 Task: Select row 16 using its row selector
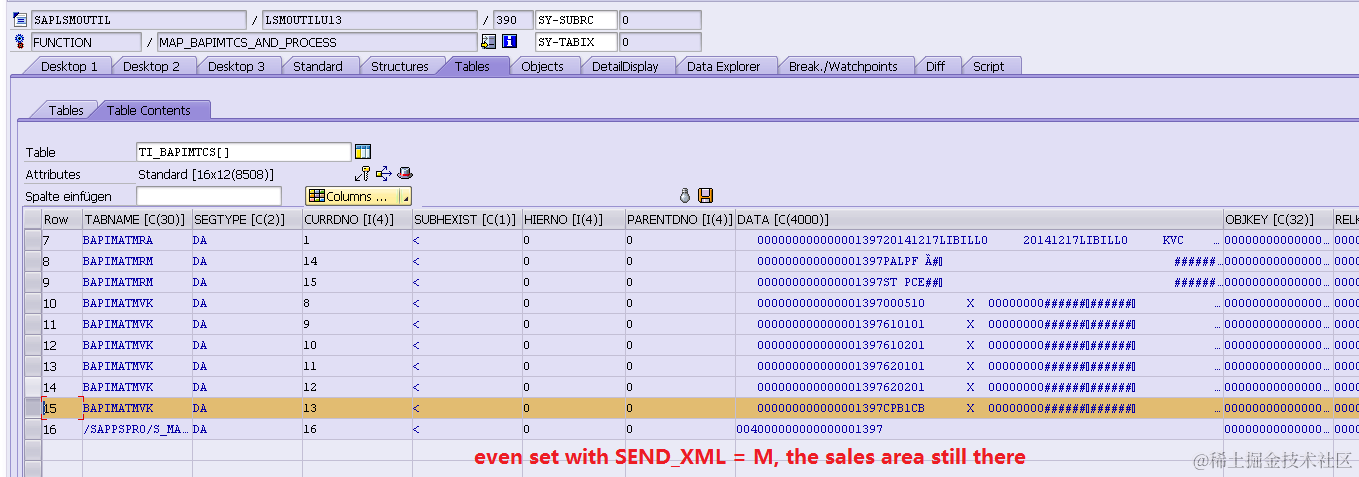33,429
